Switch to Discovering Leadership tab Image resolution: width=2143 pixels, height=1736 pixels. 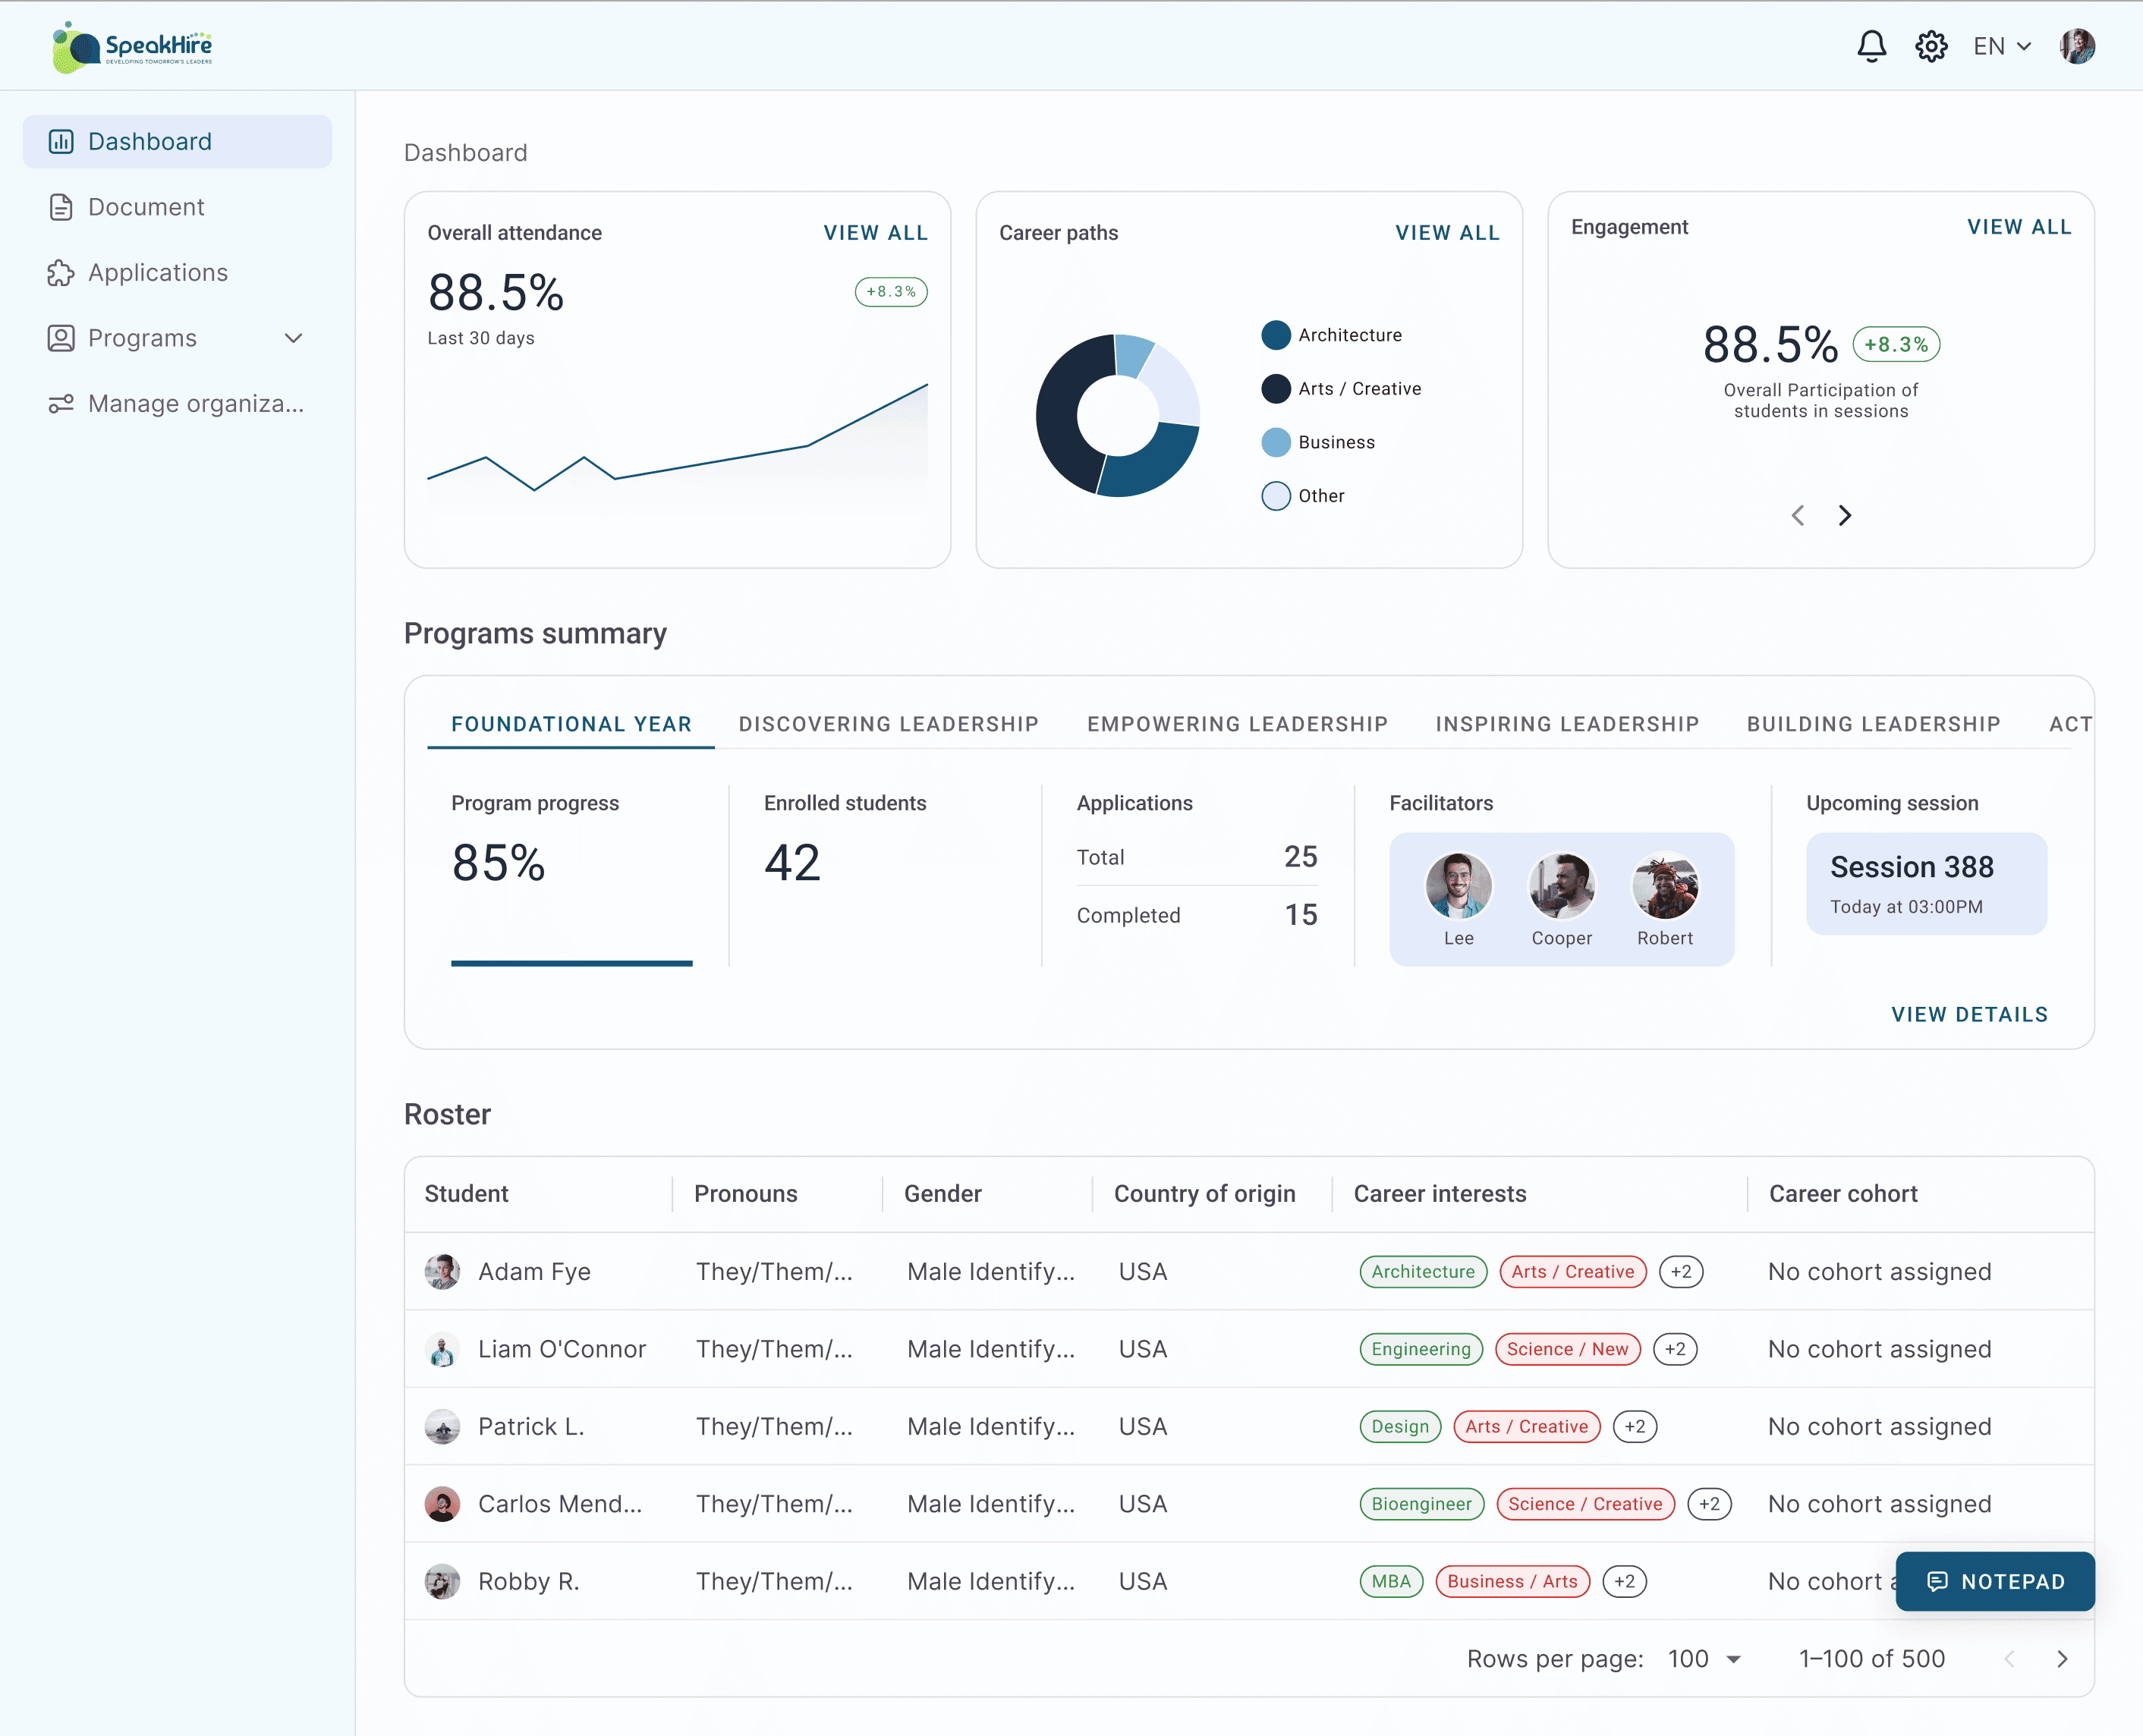click(x=888, y=724)
